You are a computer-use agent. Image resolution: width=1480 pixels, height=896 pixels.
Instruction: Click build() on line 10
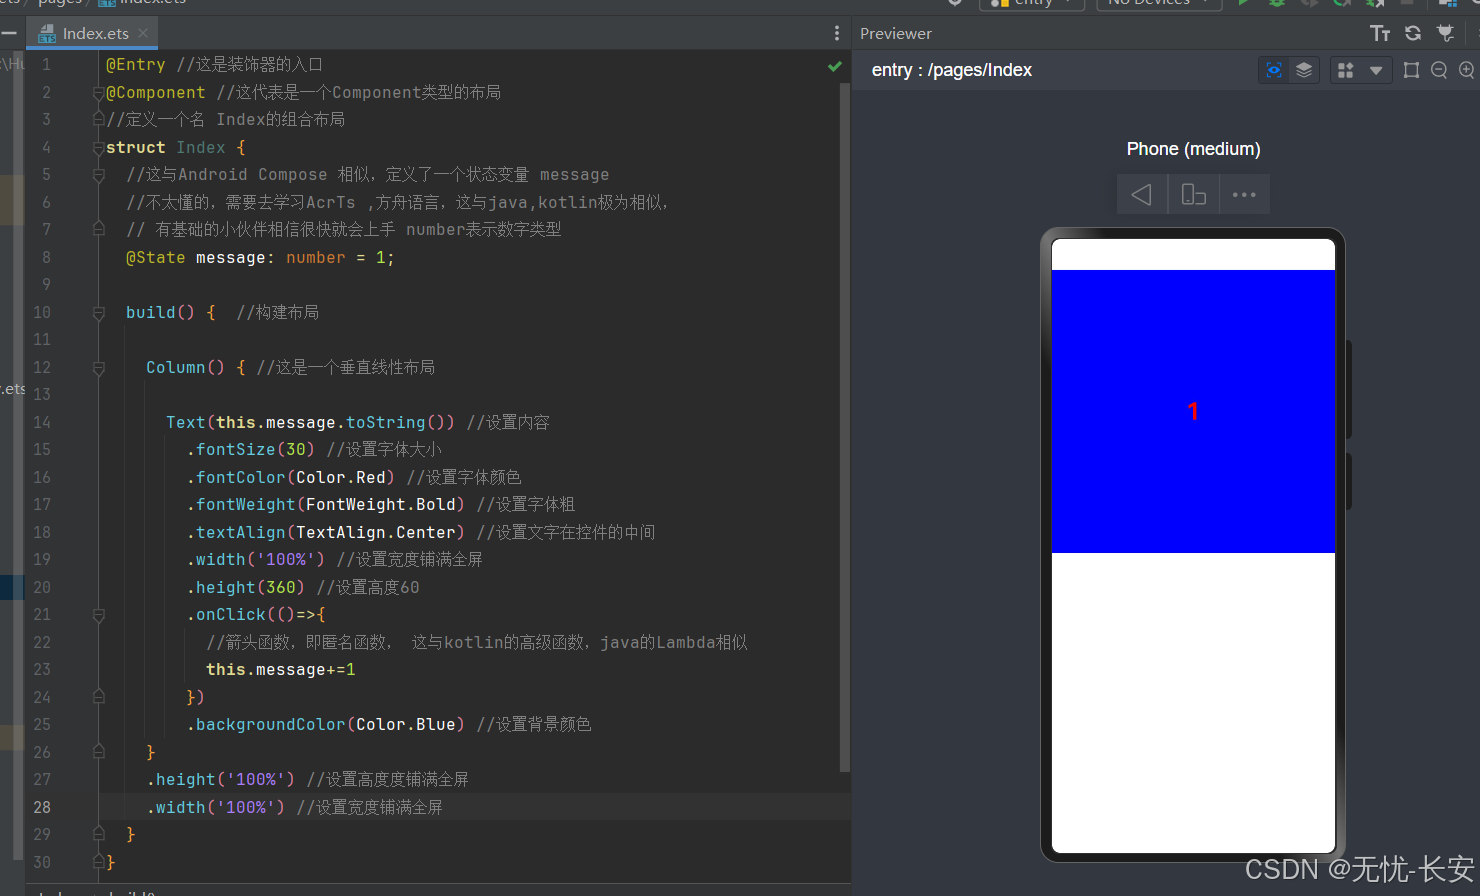(160, 312)
